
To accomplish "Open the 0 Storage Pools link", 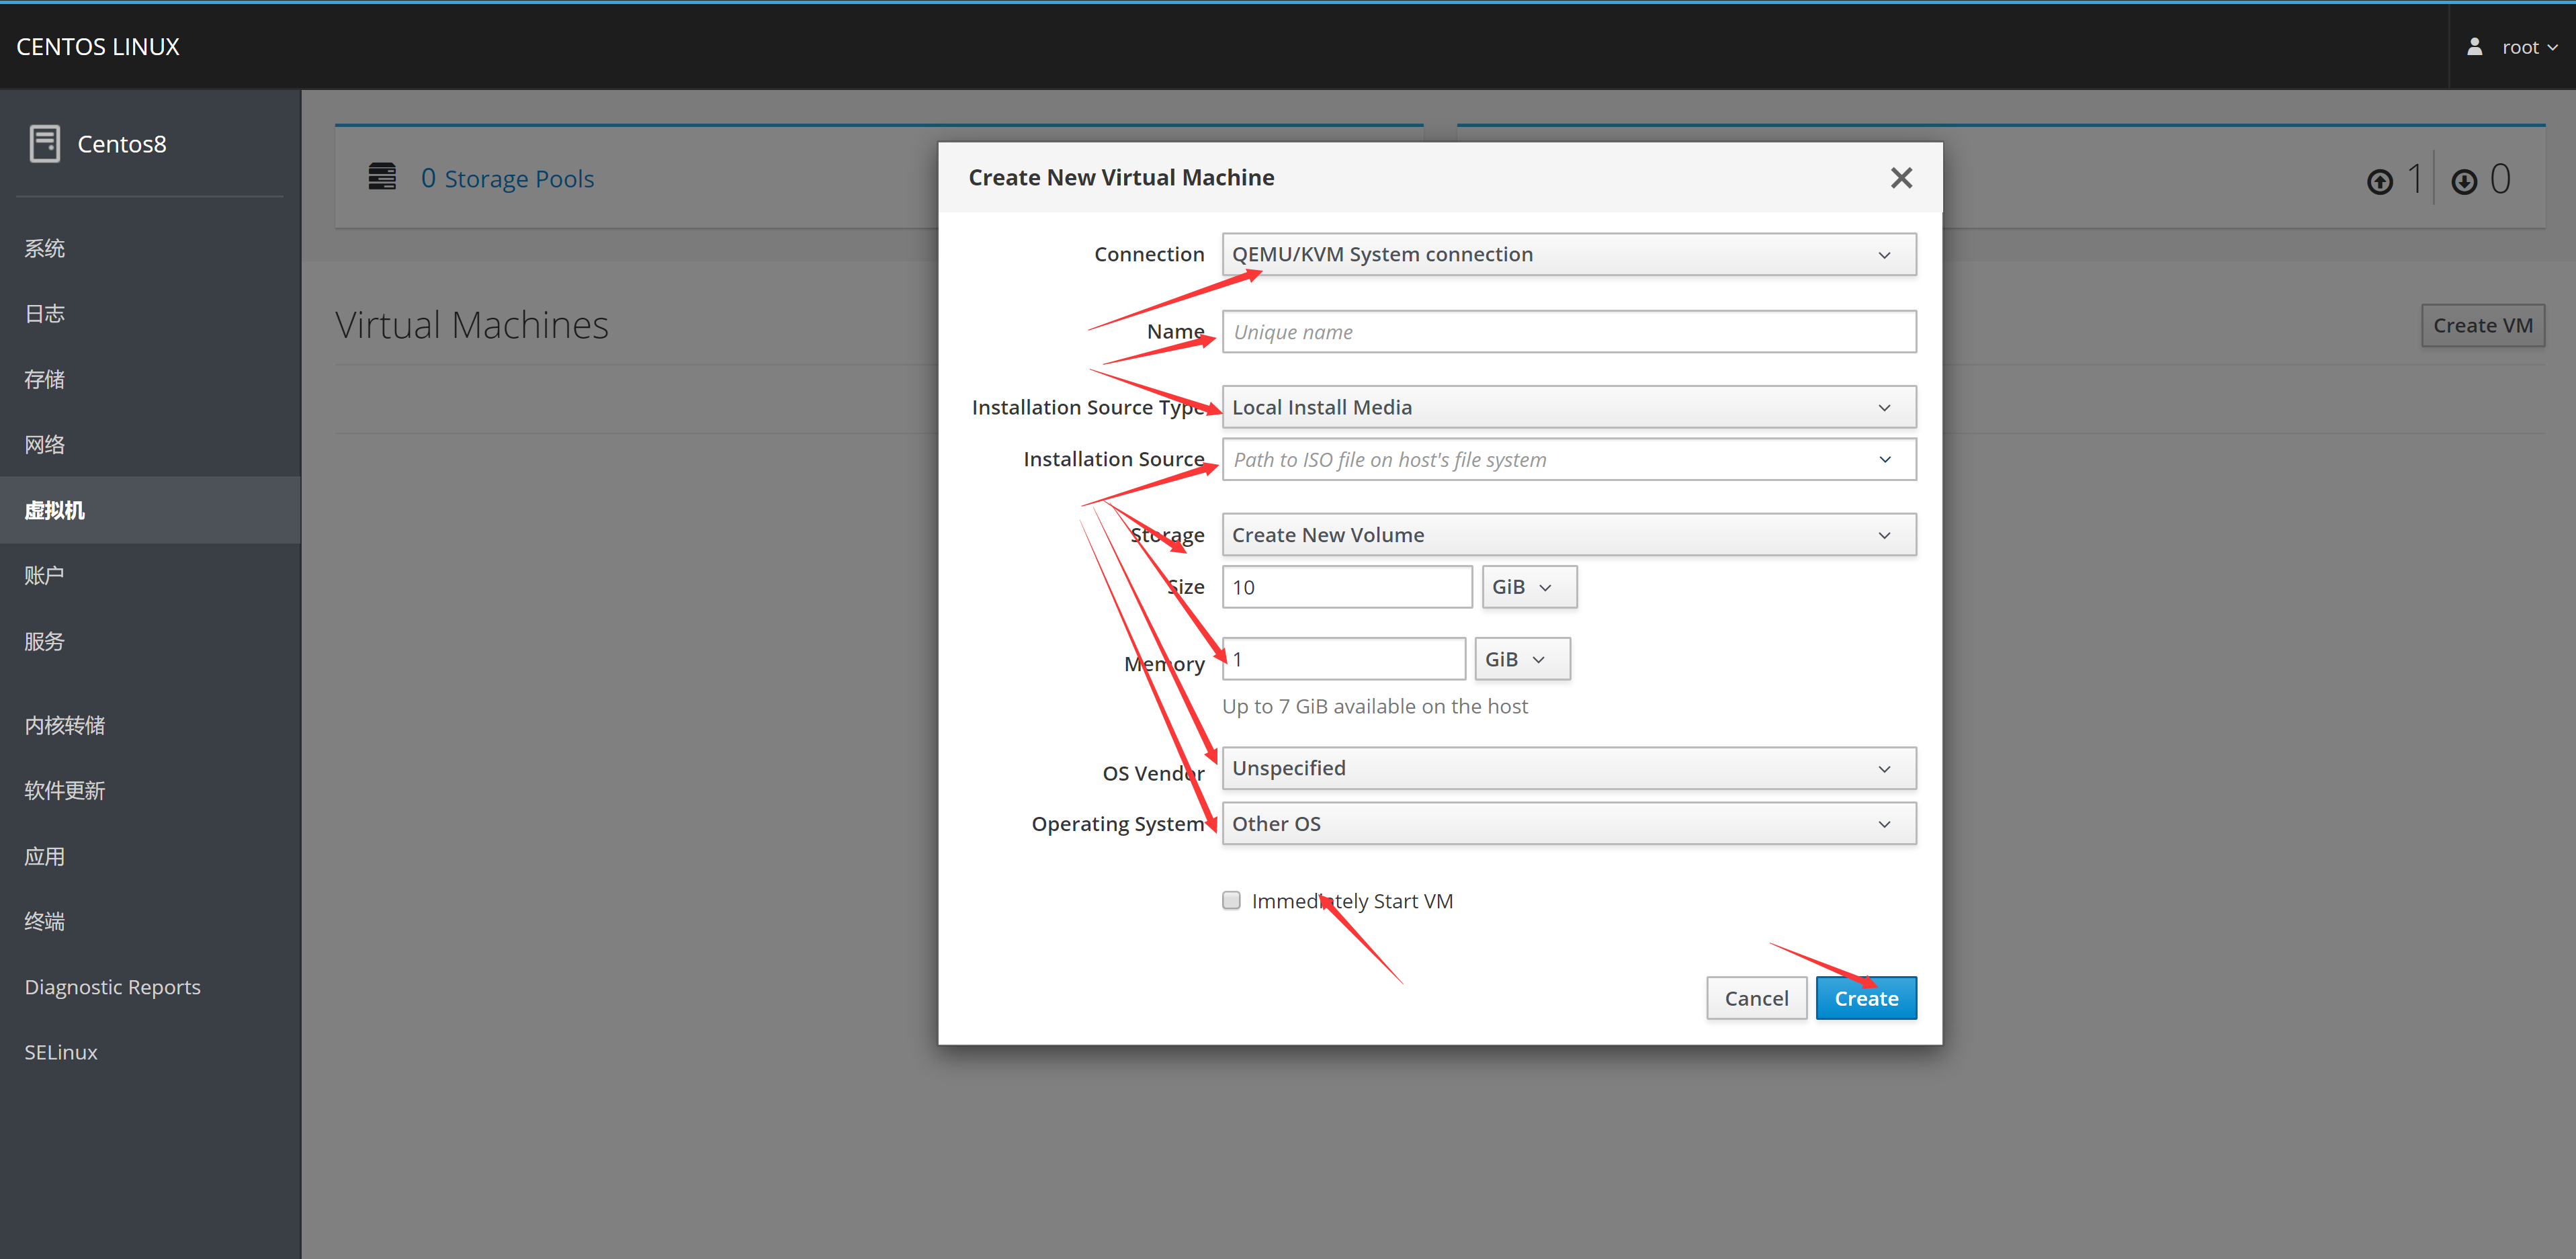I will pyautogui.click(x=507, y=178).
